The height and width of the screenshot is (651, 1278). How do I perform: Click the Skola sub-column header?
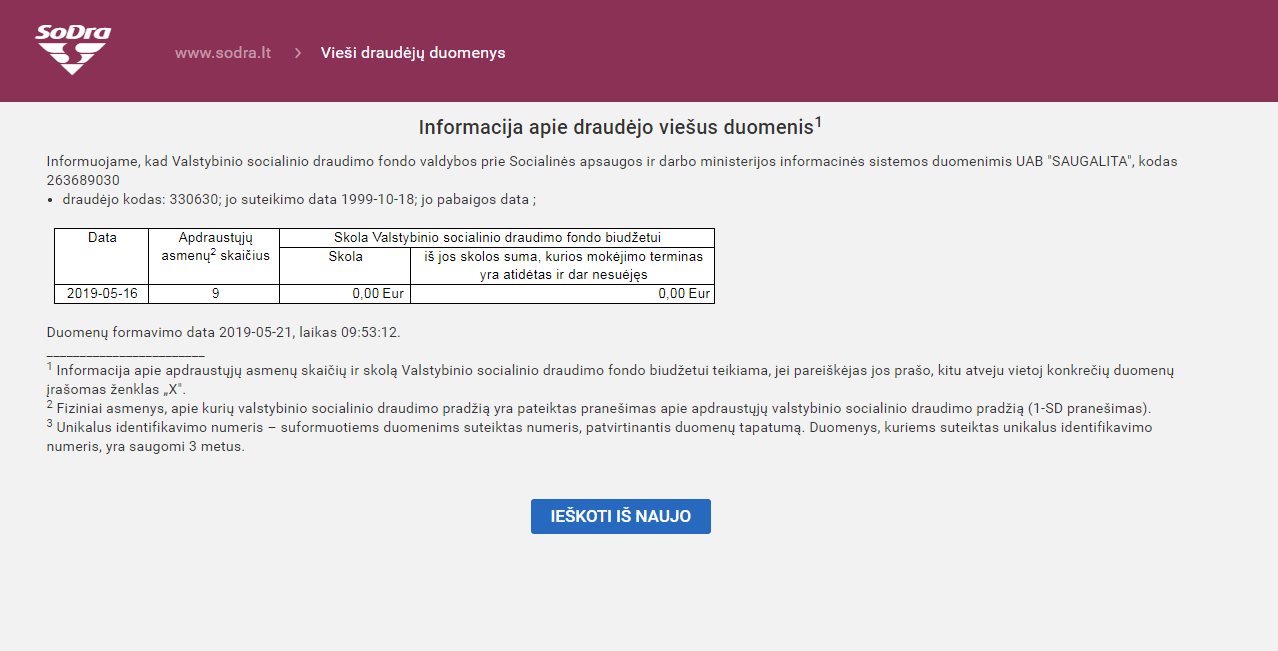click(x=345, y=257)
